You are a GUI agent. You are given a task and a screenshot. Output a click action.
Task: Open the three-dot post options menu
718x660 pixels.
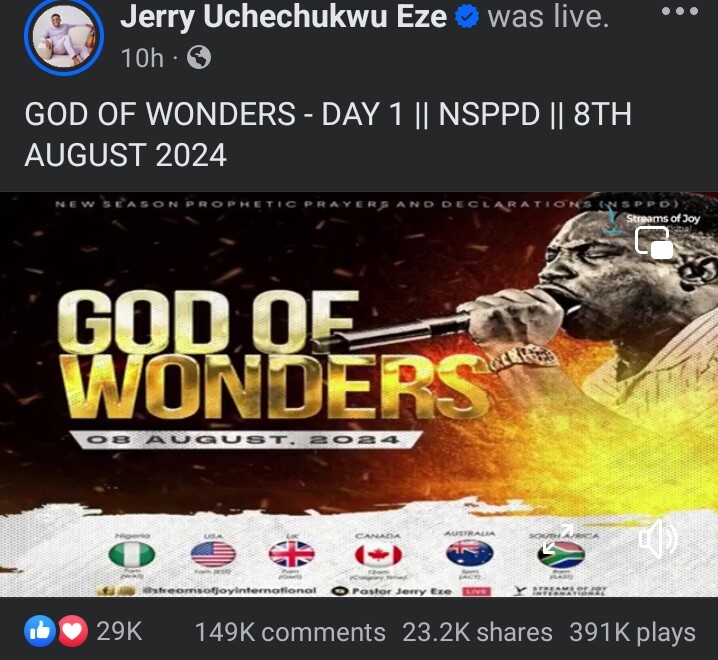680,12
